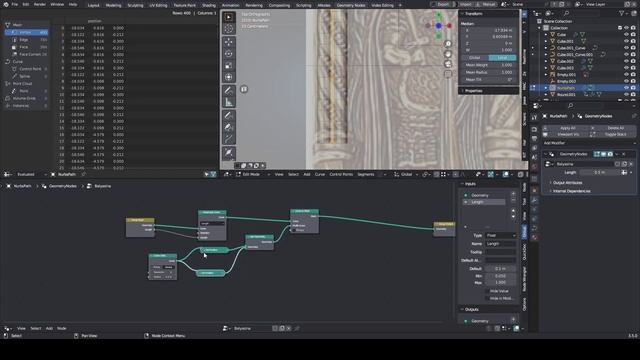Select the Edge domain in spreadsheet sidebar
The height and width of the screenshot is (360, 640).
27,40
